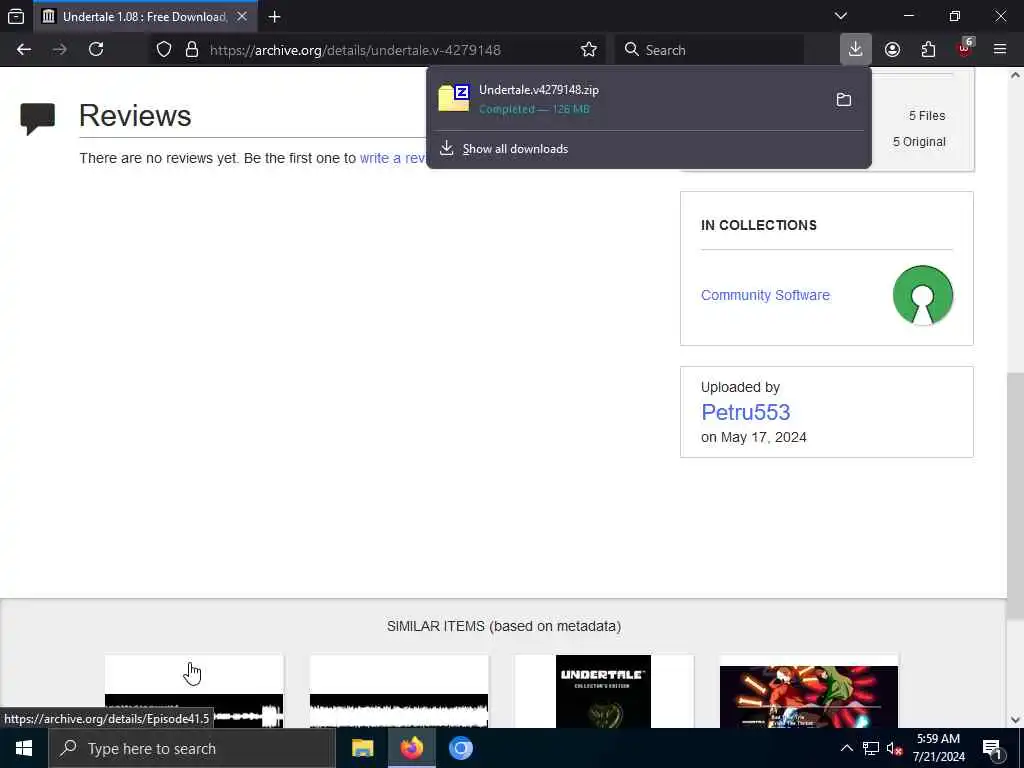Open the extensions puzzle icon
This screenshot has height=768, width=1024.
click(x=928, y=50)
